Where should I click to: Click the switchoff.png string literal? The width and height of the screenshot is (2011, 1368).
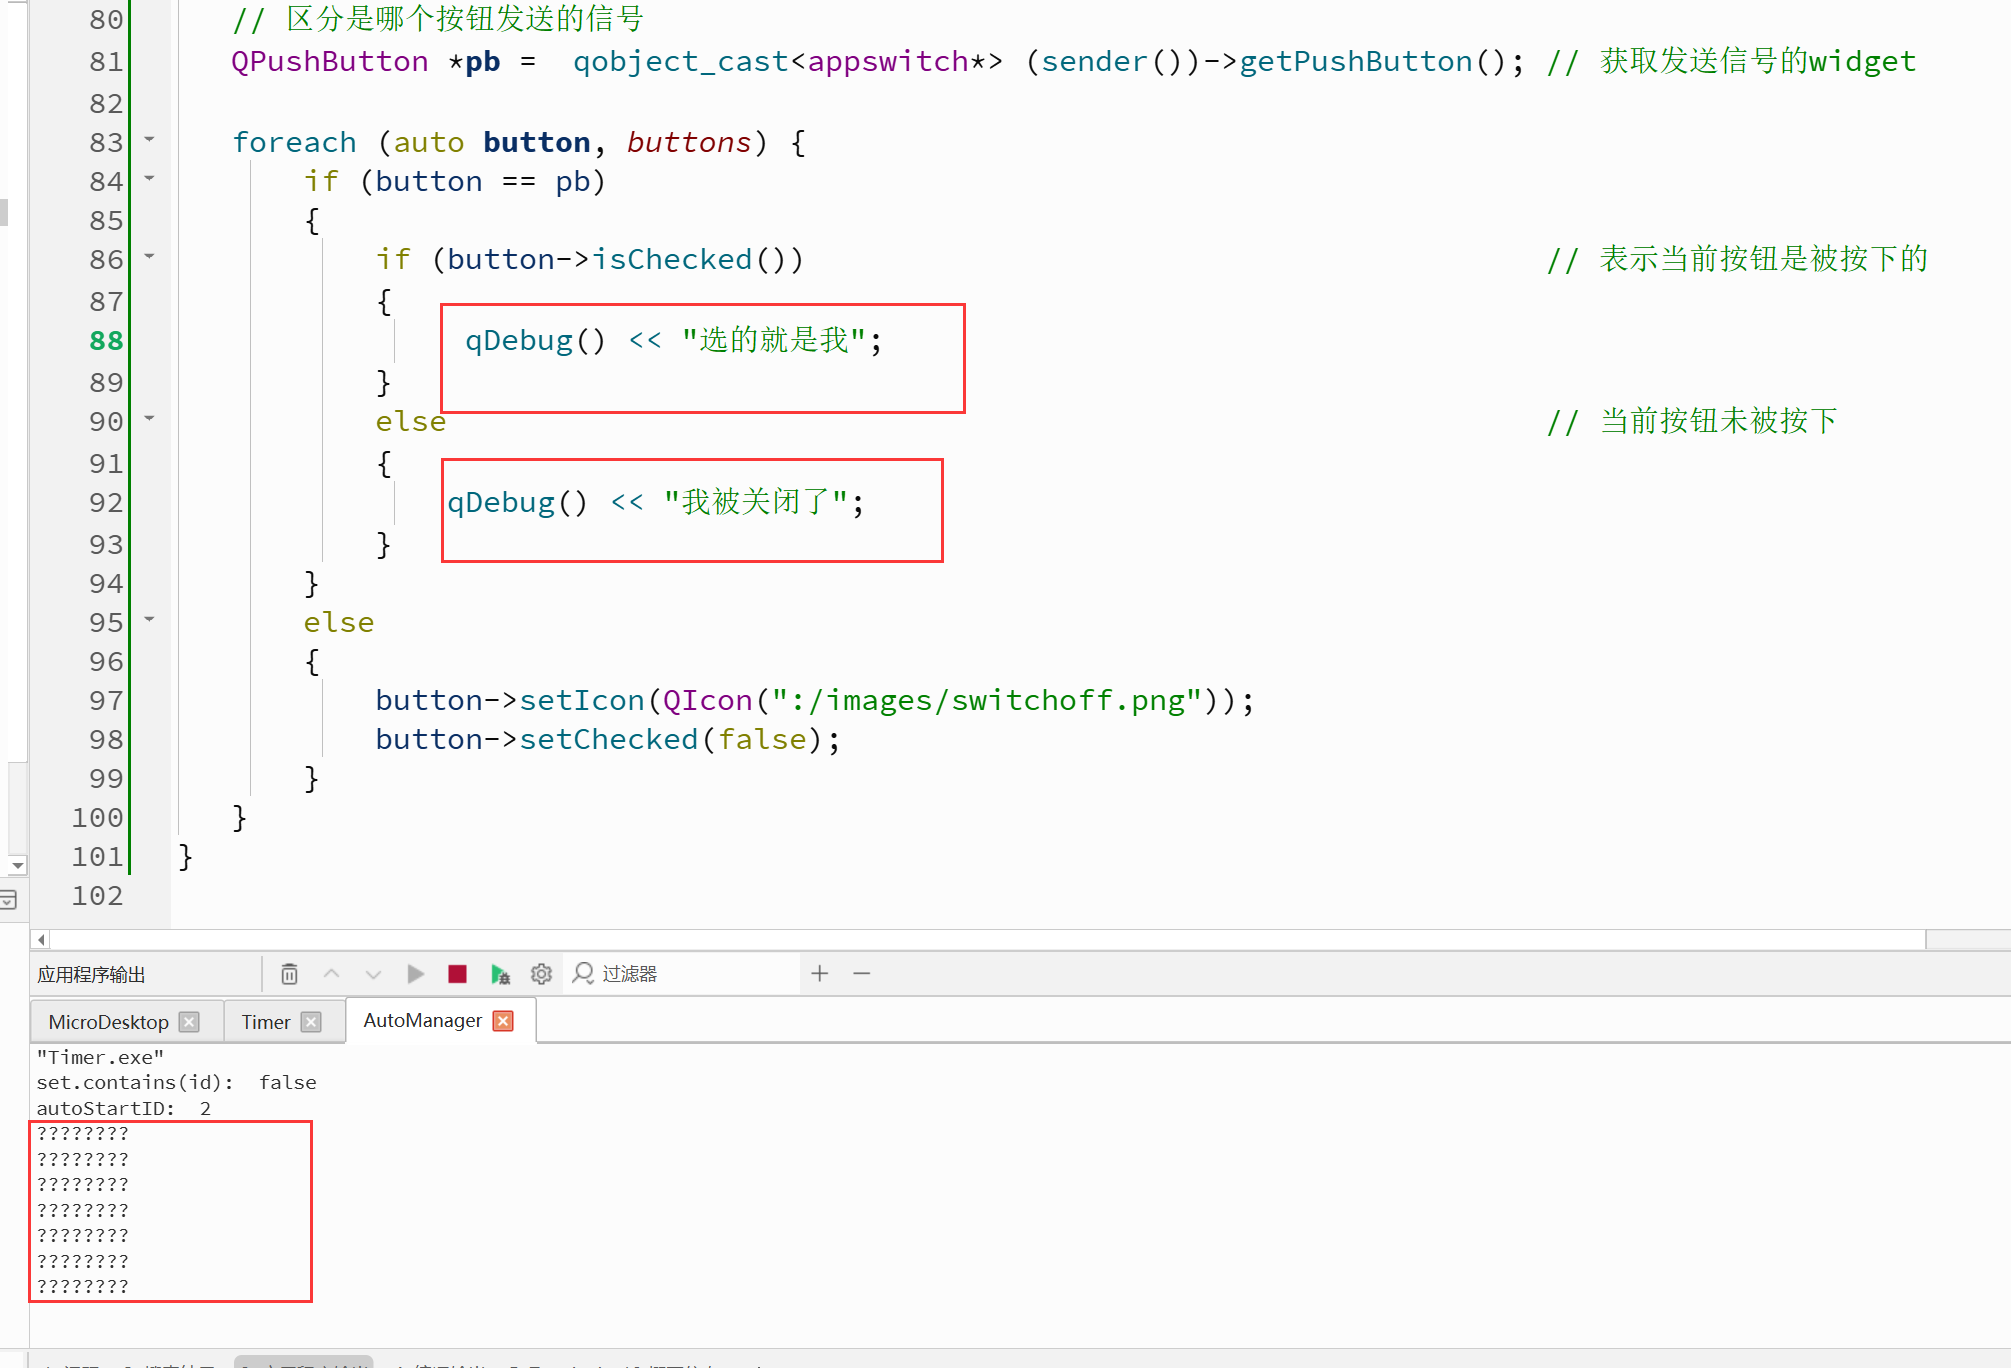985,701
